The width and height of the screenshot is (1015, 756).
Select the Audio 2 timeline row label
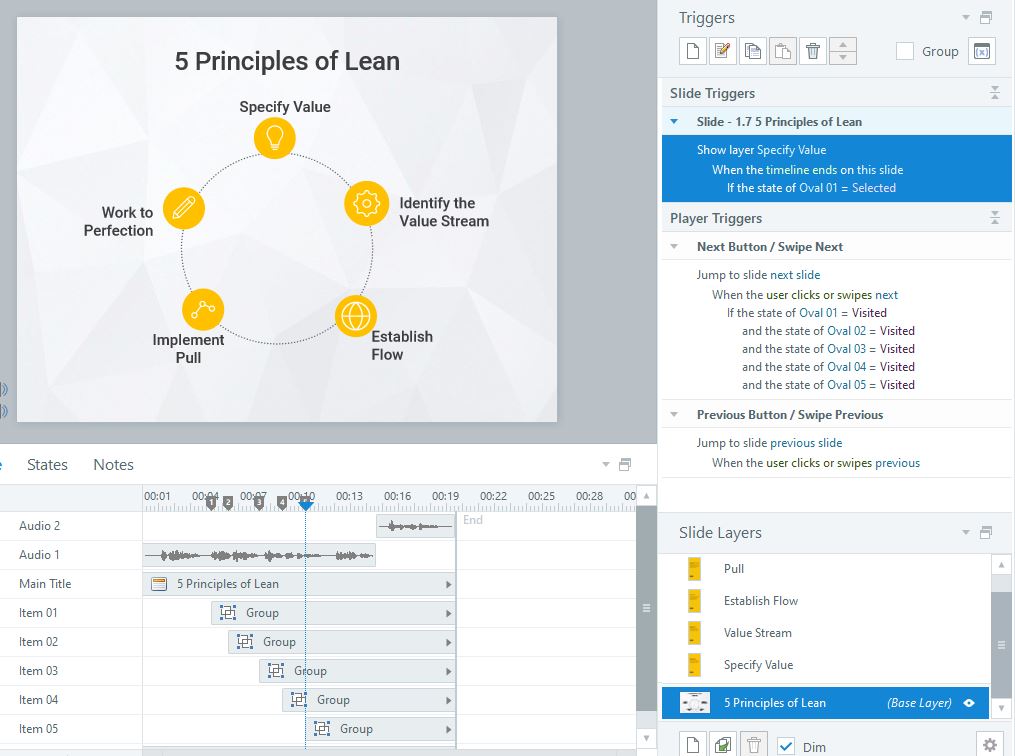point(39,526)
